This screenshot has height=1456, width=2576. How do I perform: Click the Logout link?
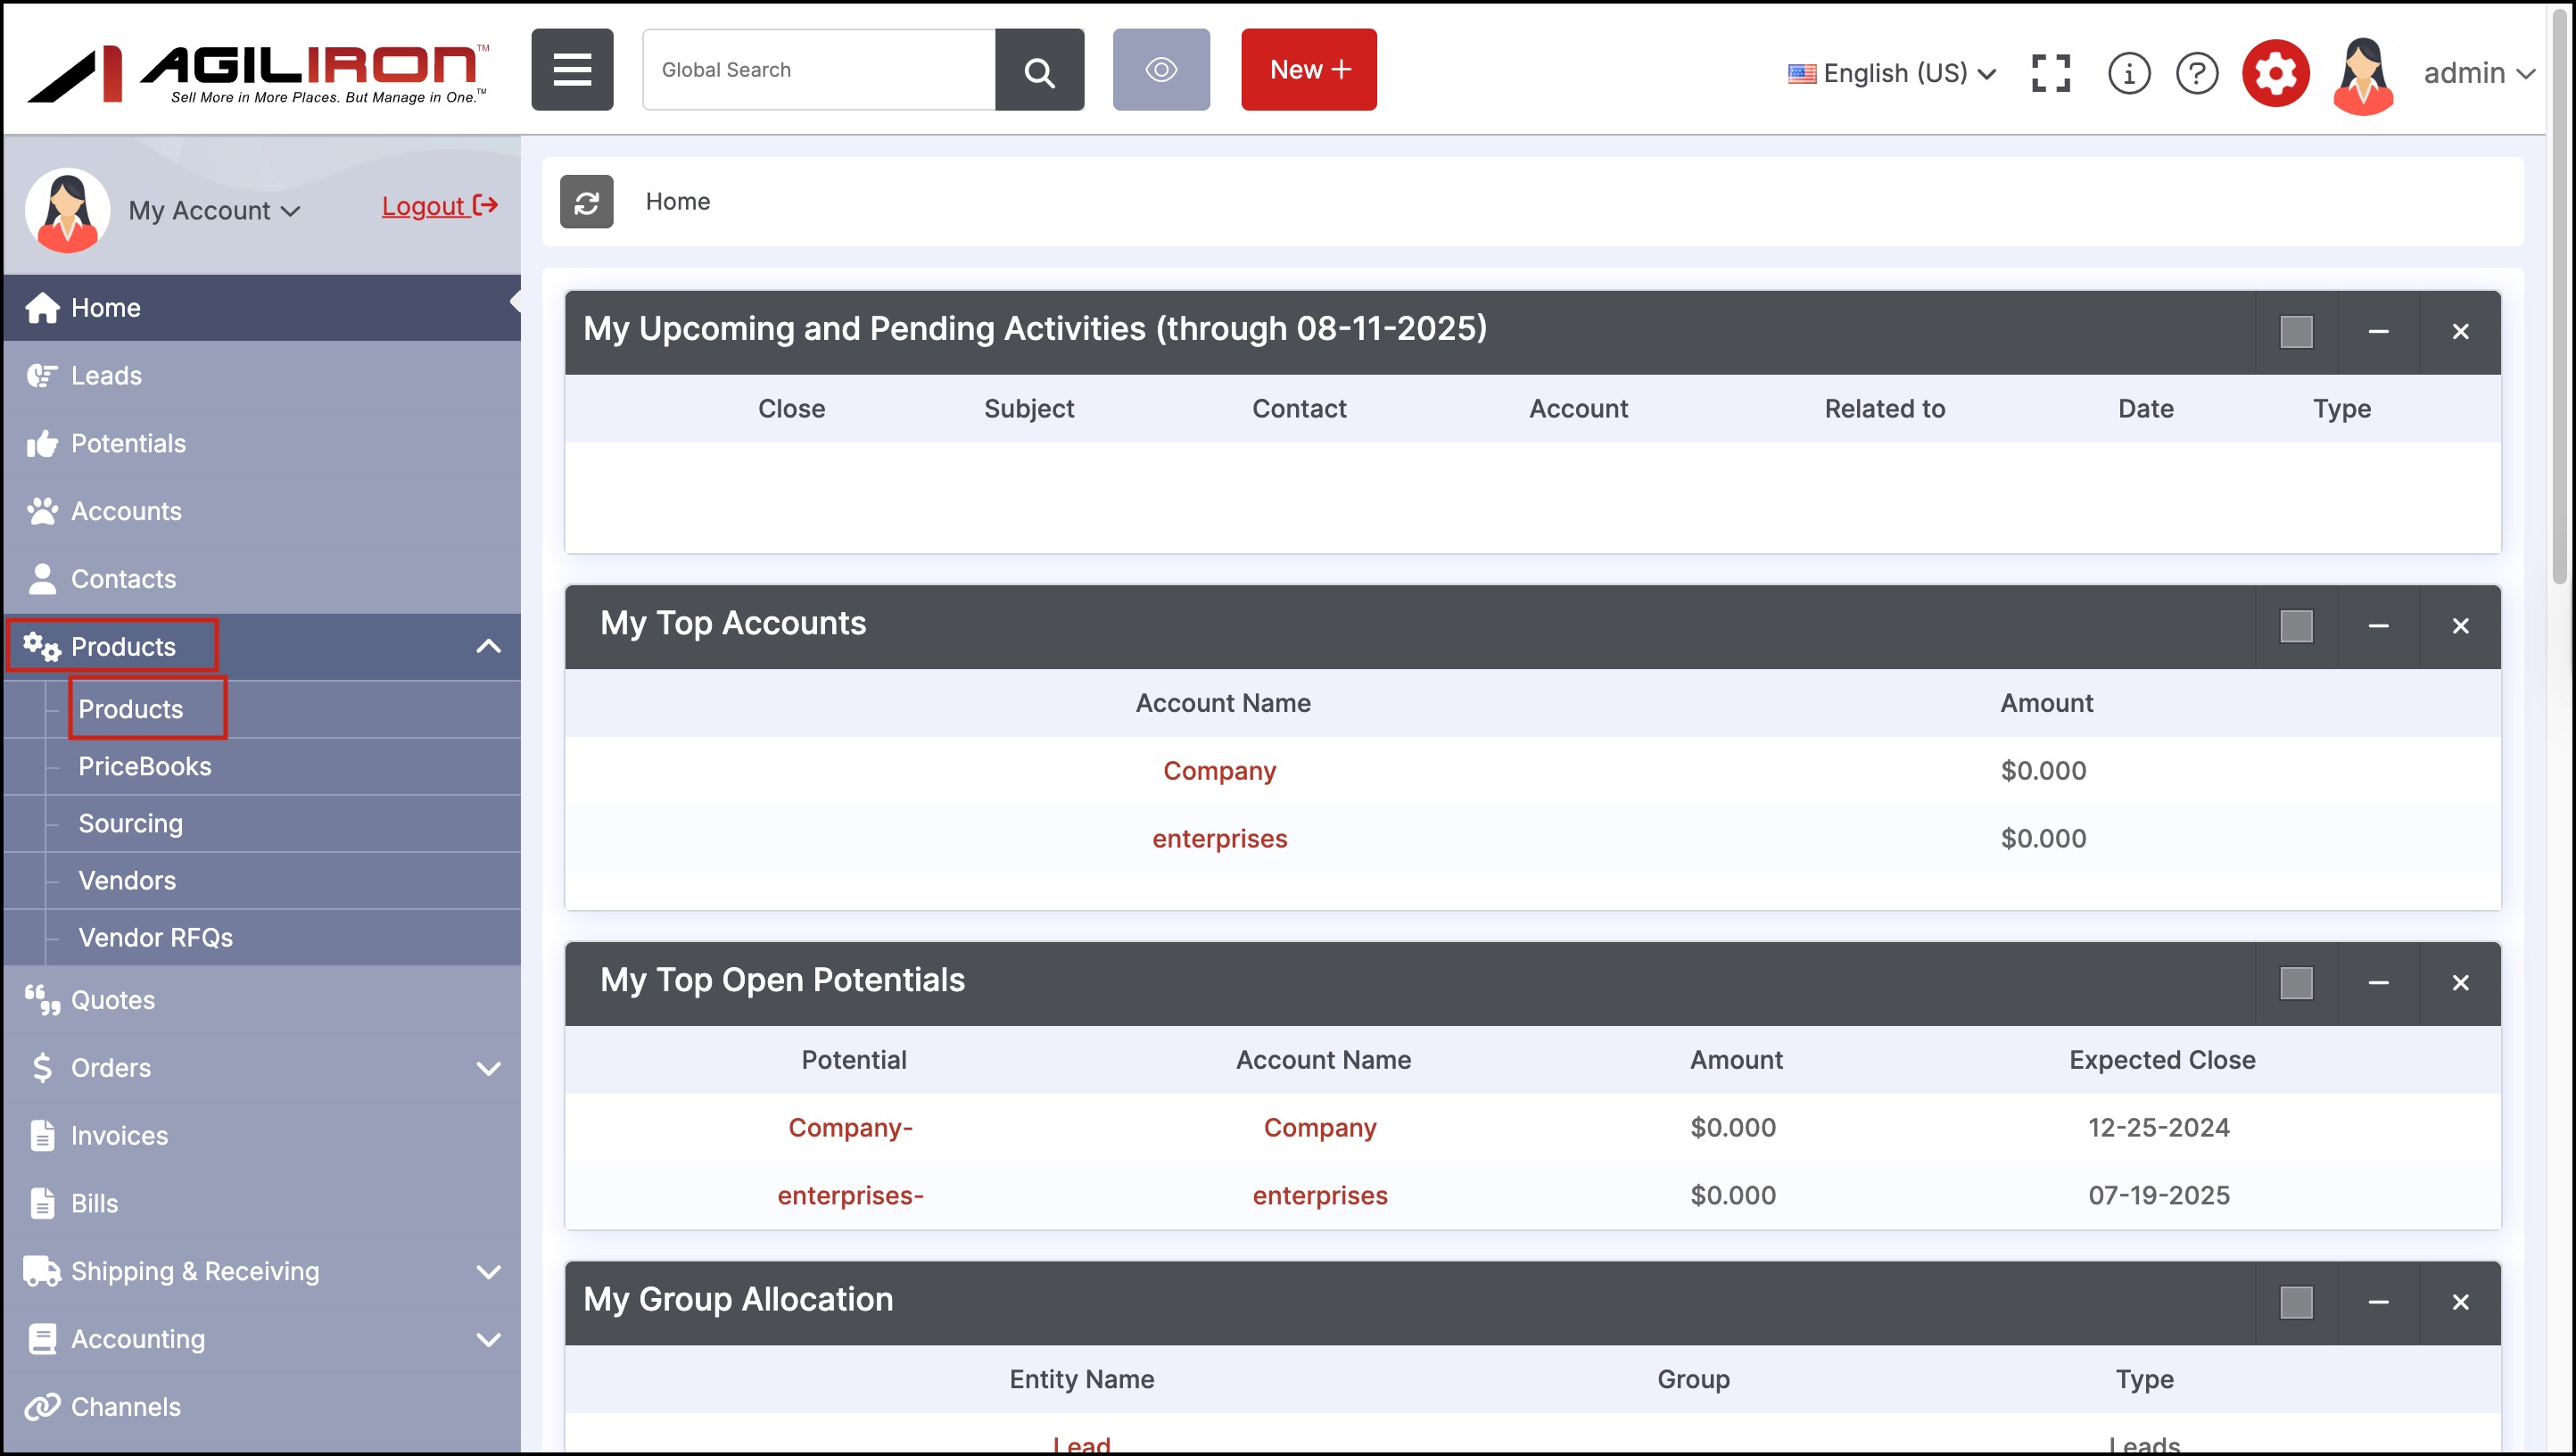[x=439, y=206]
